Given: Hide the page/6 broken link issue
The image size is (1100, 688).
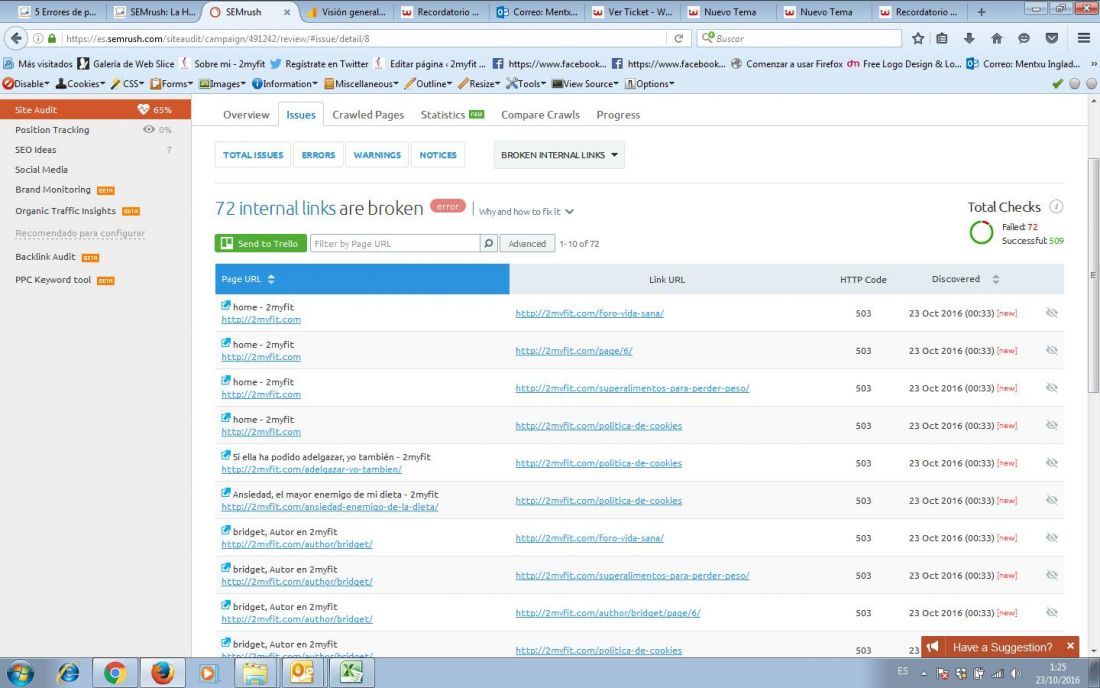Looking at the screenshot, I should click(x=1052, y=350).
